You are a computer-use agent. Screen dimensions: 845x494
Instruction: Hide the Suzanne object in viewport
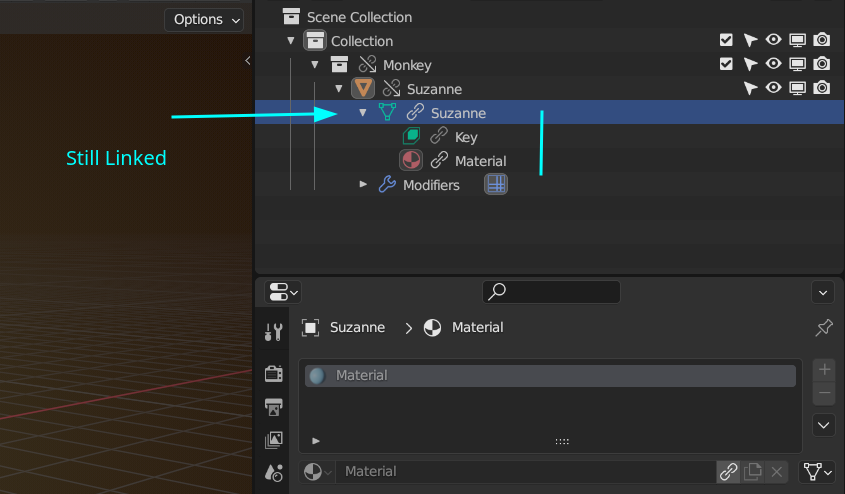[773, 89]
